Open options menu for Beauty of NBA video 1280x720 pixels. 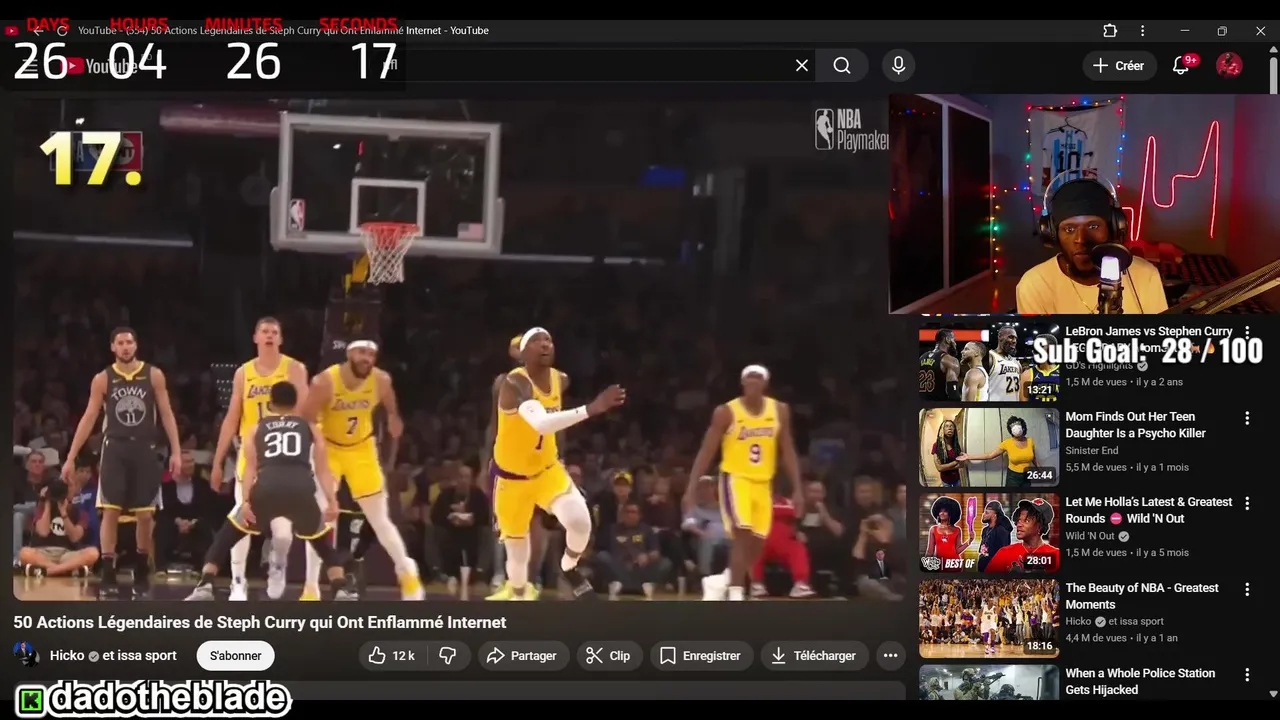pyautogui.click(x=1247, y=590)
